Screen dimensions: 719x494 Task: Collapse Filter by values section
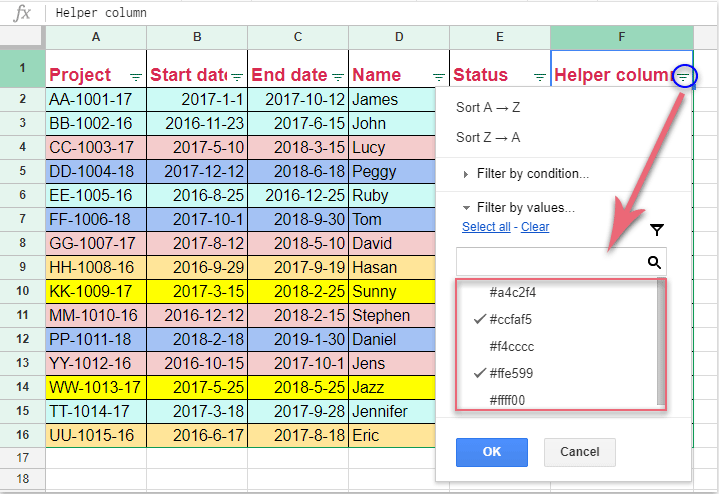tap(518, 208)
